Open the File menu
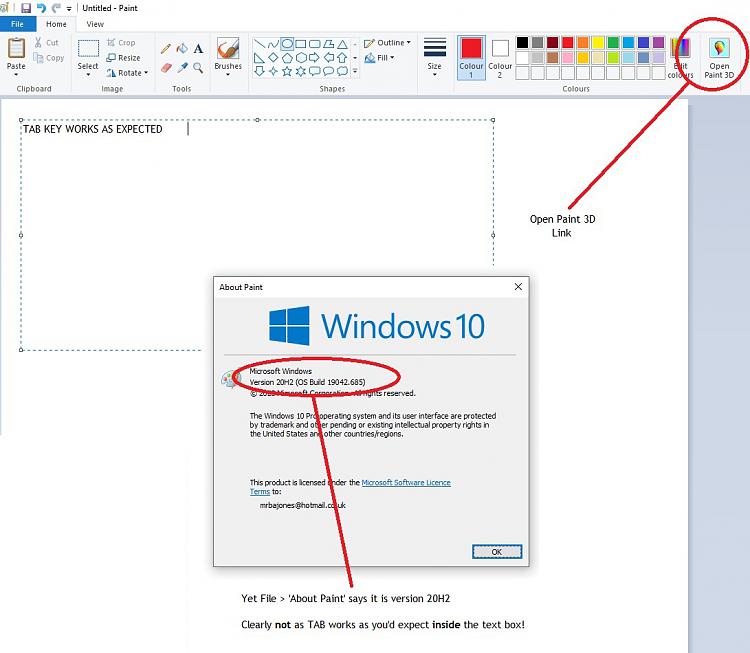This screenshot has height=653, width=750. click(18, 24)
